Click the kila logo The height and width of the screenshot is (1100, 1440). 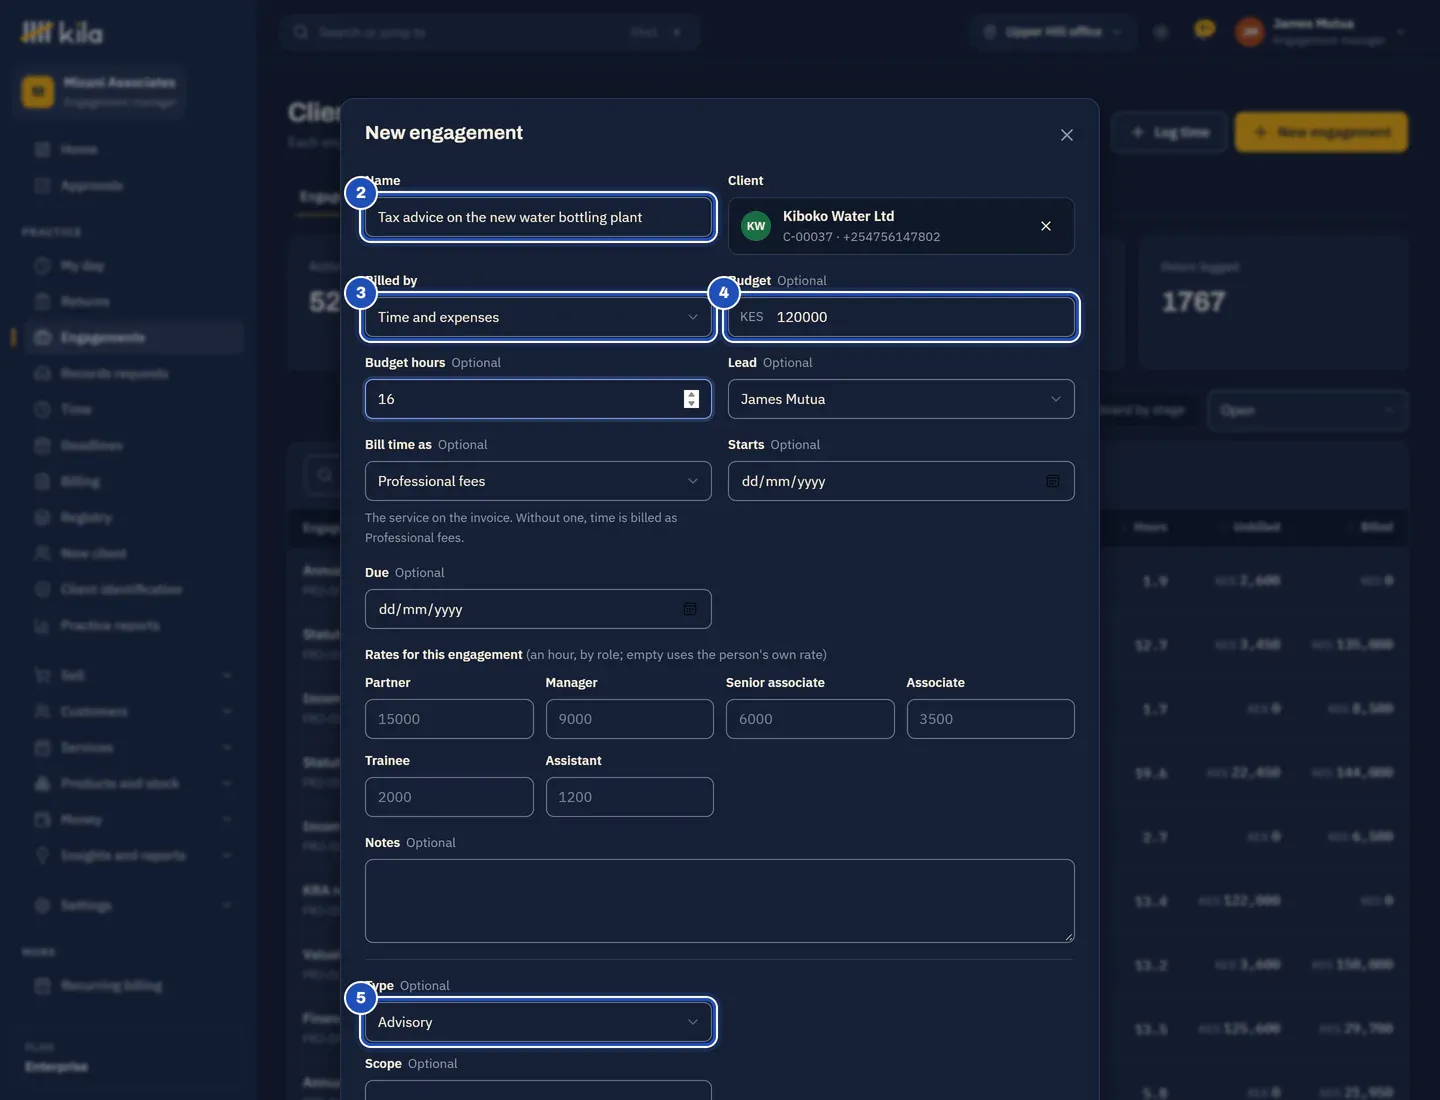tap(62, 33)
